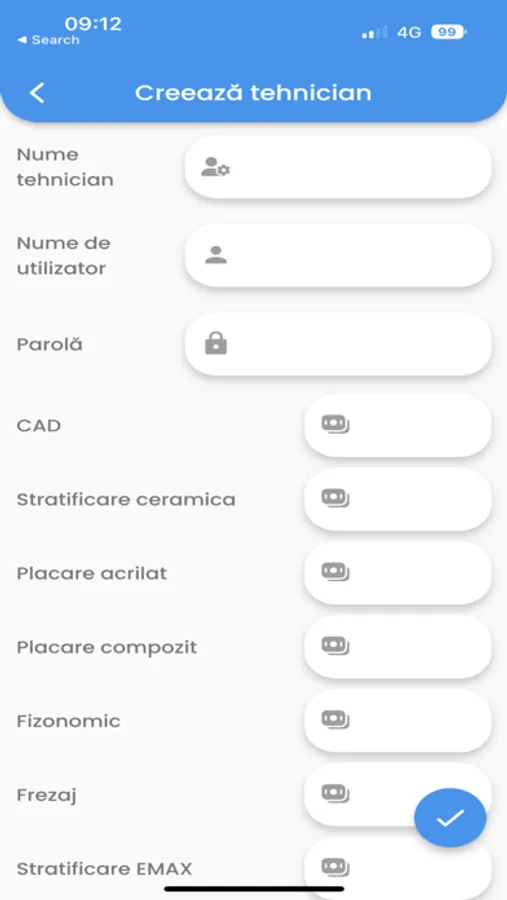
Task: Click the money icon beside Placare acrilat
Action: (x=335, y=572)
